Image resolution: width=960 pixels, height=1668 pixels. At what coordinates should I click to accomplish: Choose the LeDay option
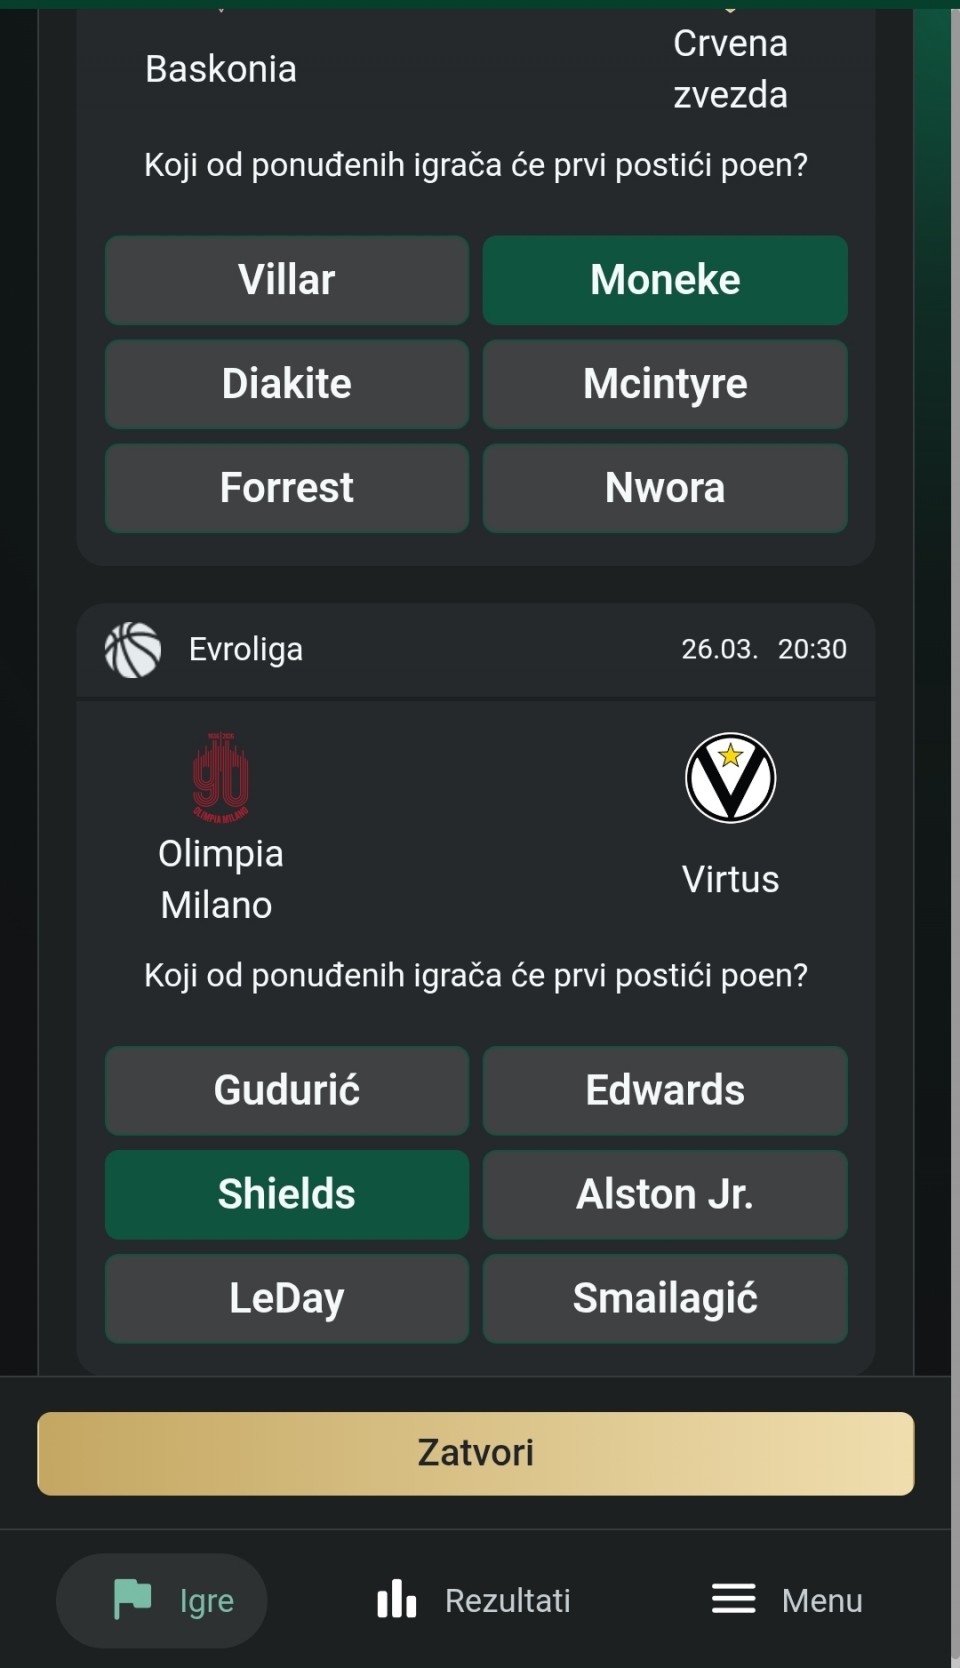pyautogui.click(x=287, y=1298)
